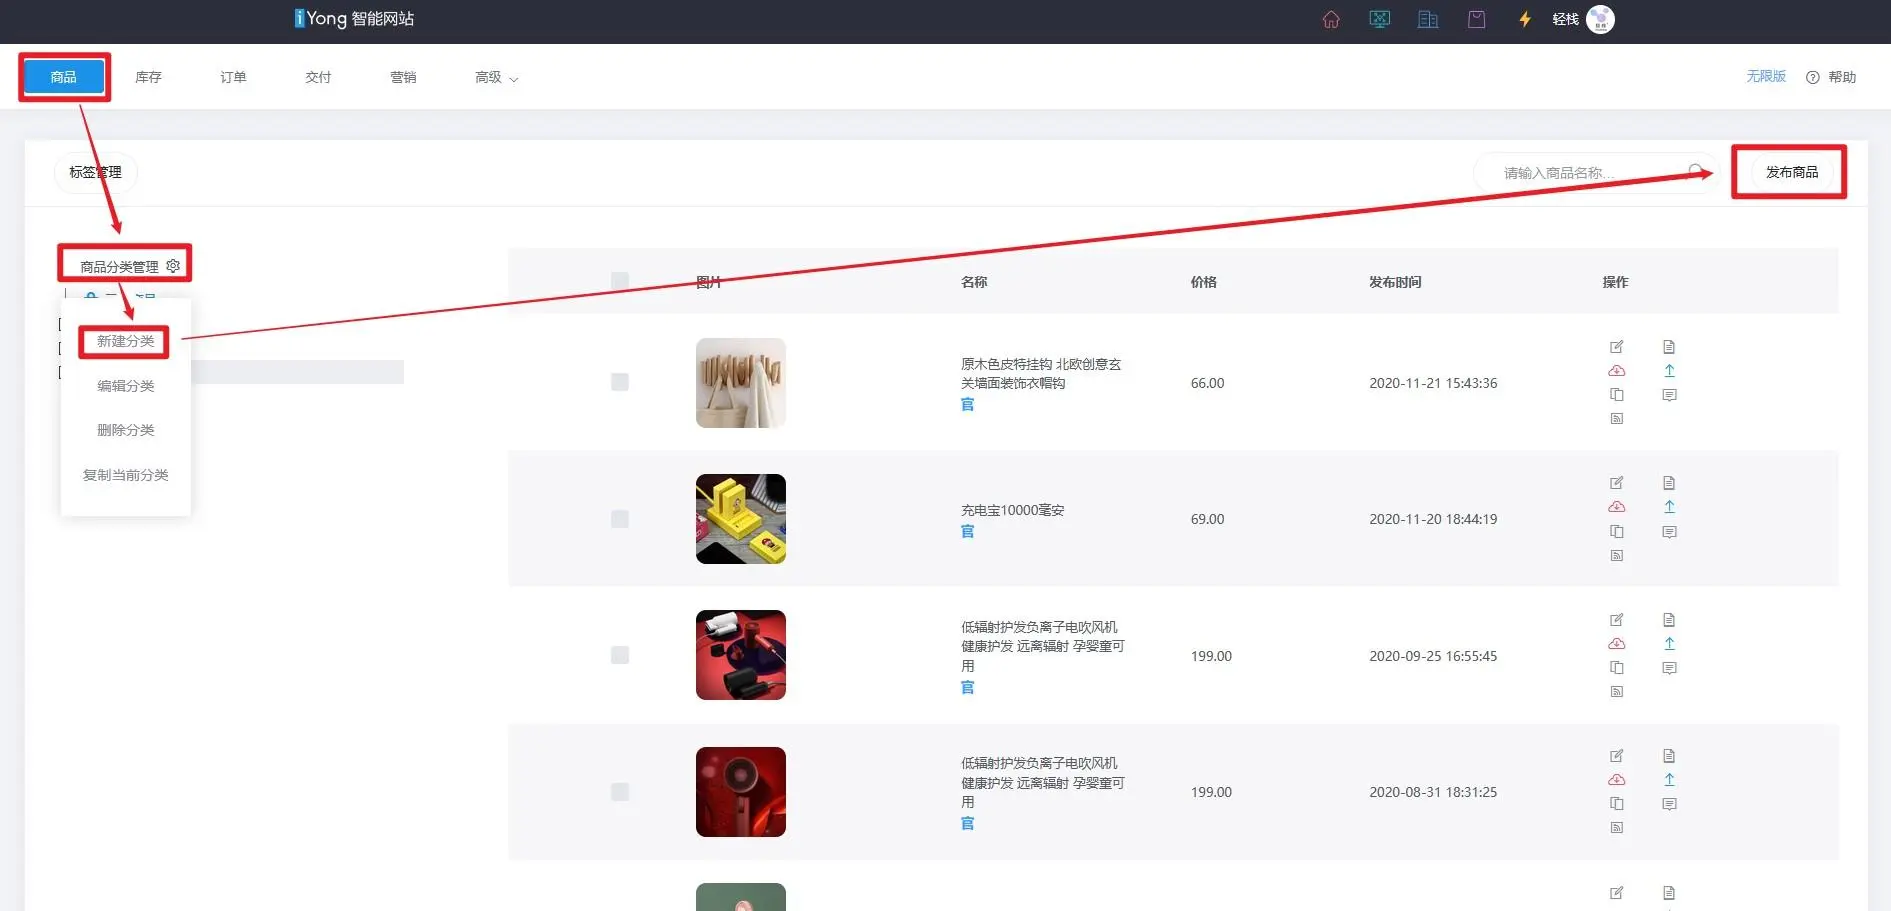
Task: Click the copy icon for 原木色皮特挂钩 row
Action: [1616, 395]
